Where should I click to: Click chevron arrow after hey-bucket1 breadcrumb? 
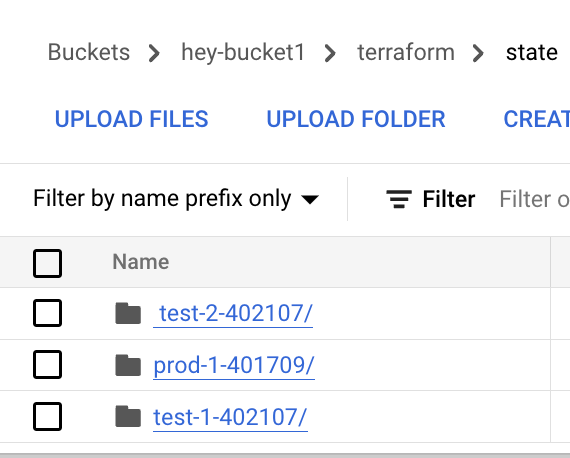330,53
